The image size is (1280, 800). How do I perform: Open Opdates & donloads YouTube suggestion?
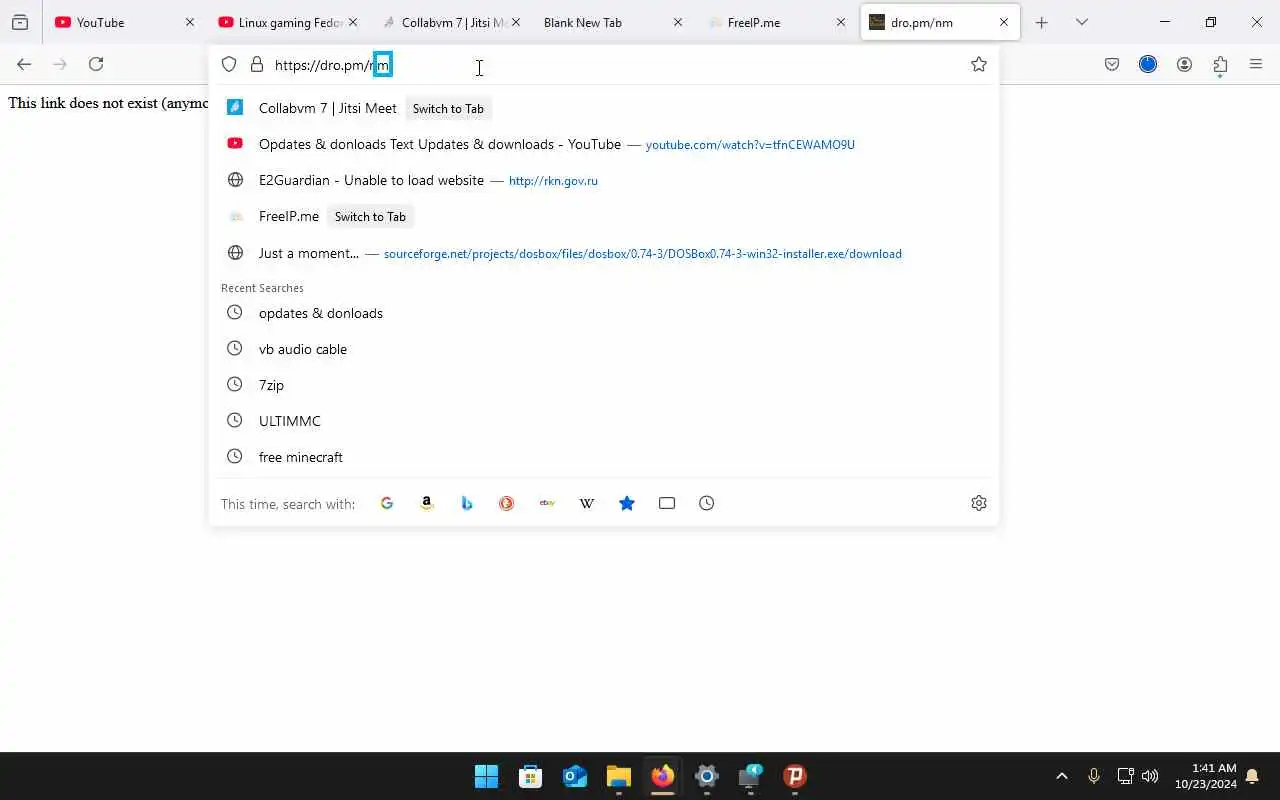tap(603, 144)
